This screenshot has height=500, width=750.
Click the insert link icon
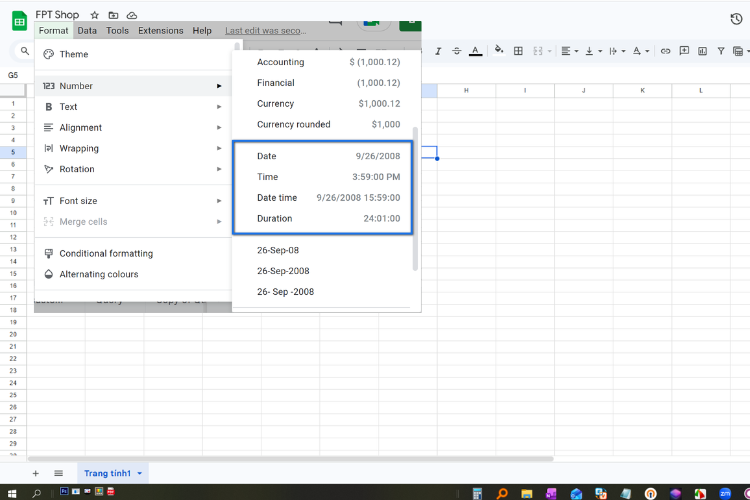pyautogui.click(x=665, y=51)
